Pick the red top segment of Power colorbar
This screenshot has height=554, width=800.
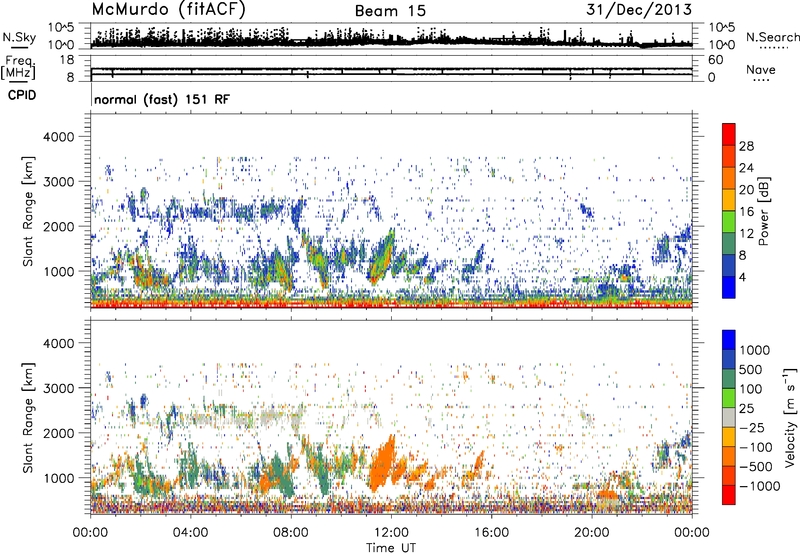[729, 134]
